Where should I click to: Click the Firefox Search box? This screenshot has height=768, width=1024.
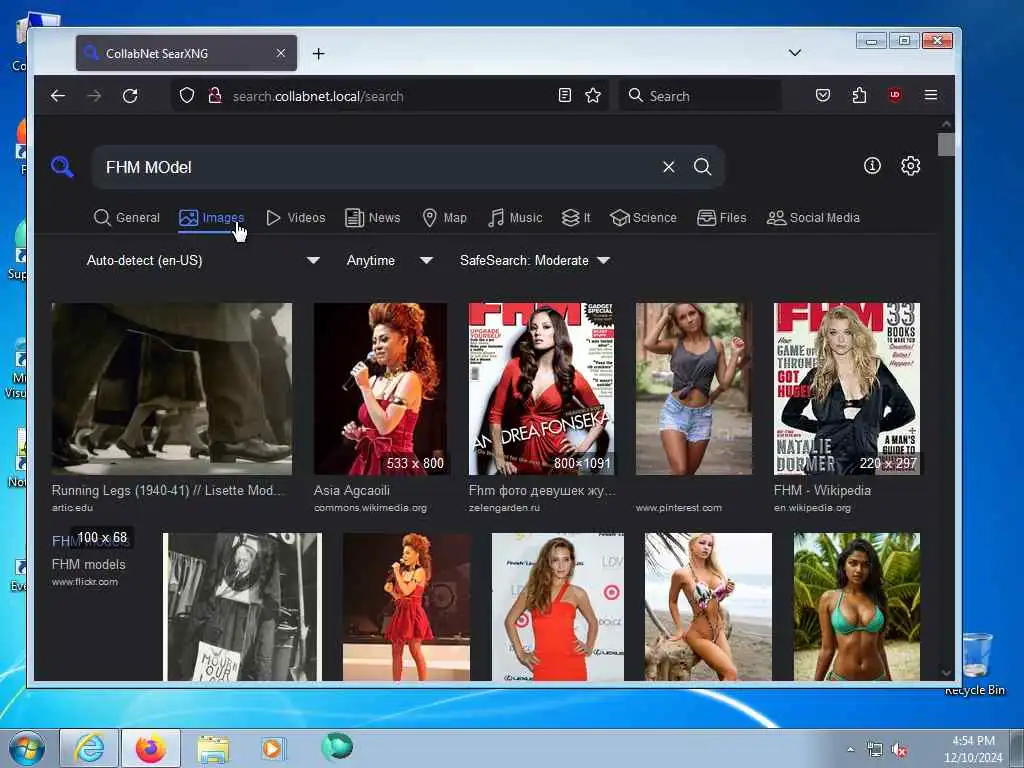[700, 96]
